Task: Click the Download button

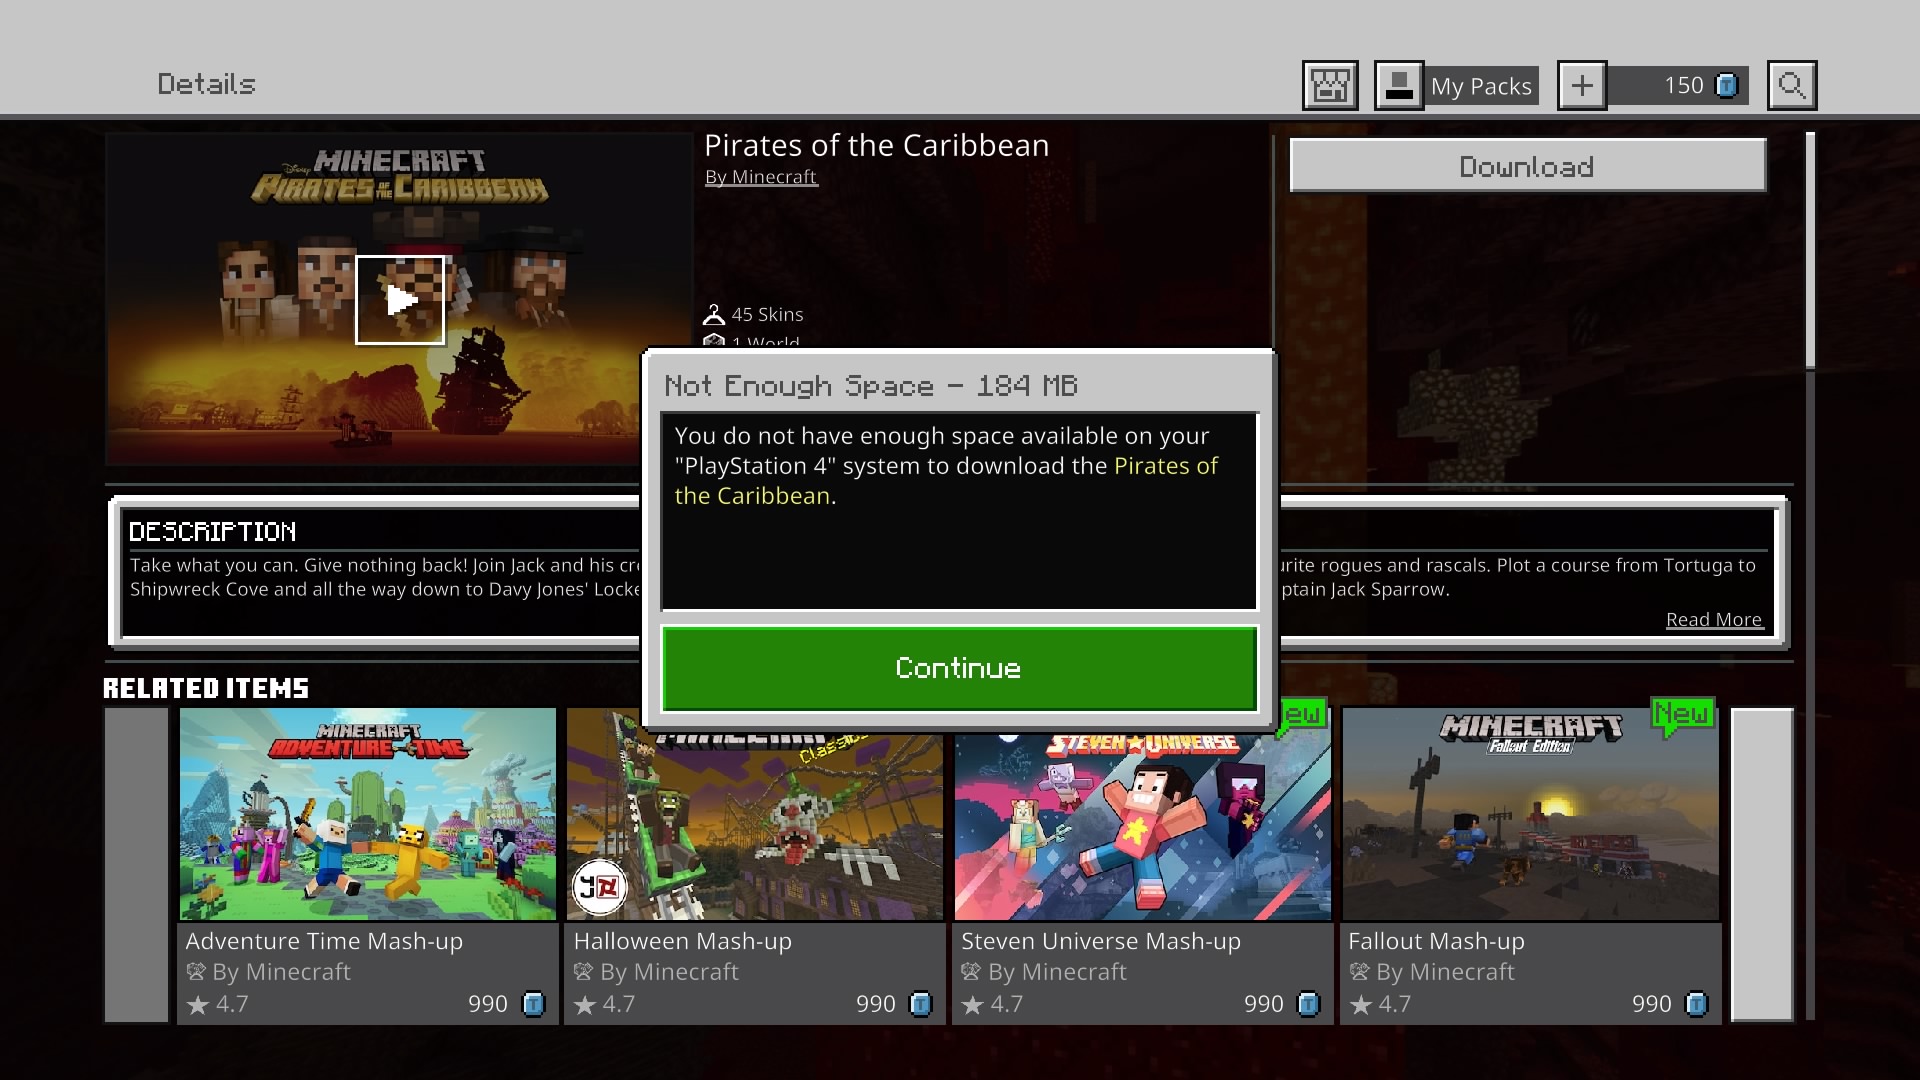Action: click(x=1527, y=166)
